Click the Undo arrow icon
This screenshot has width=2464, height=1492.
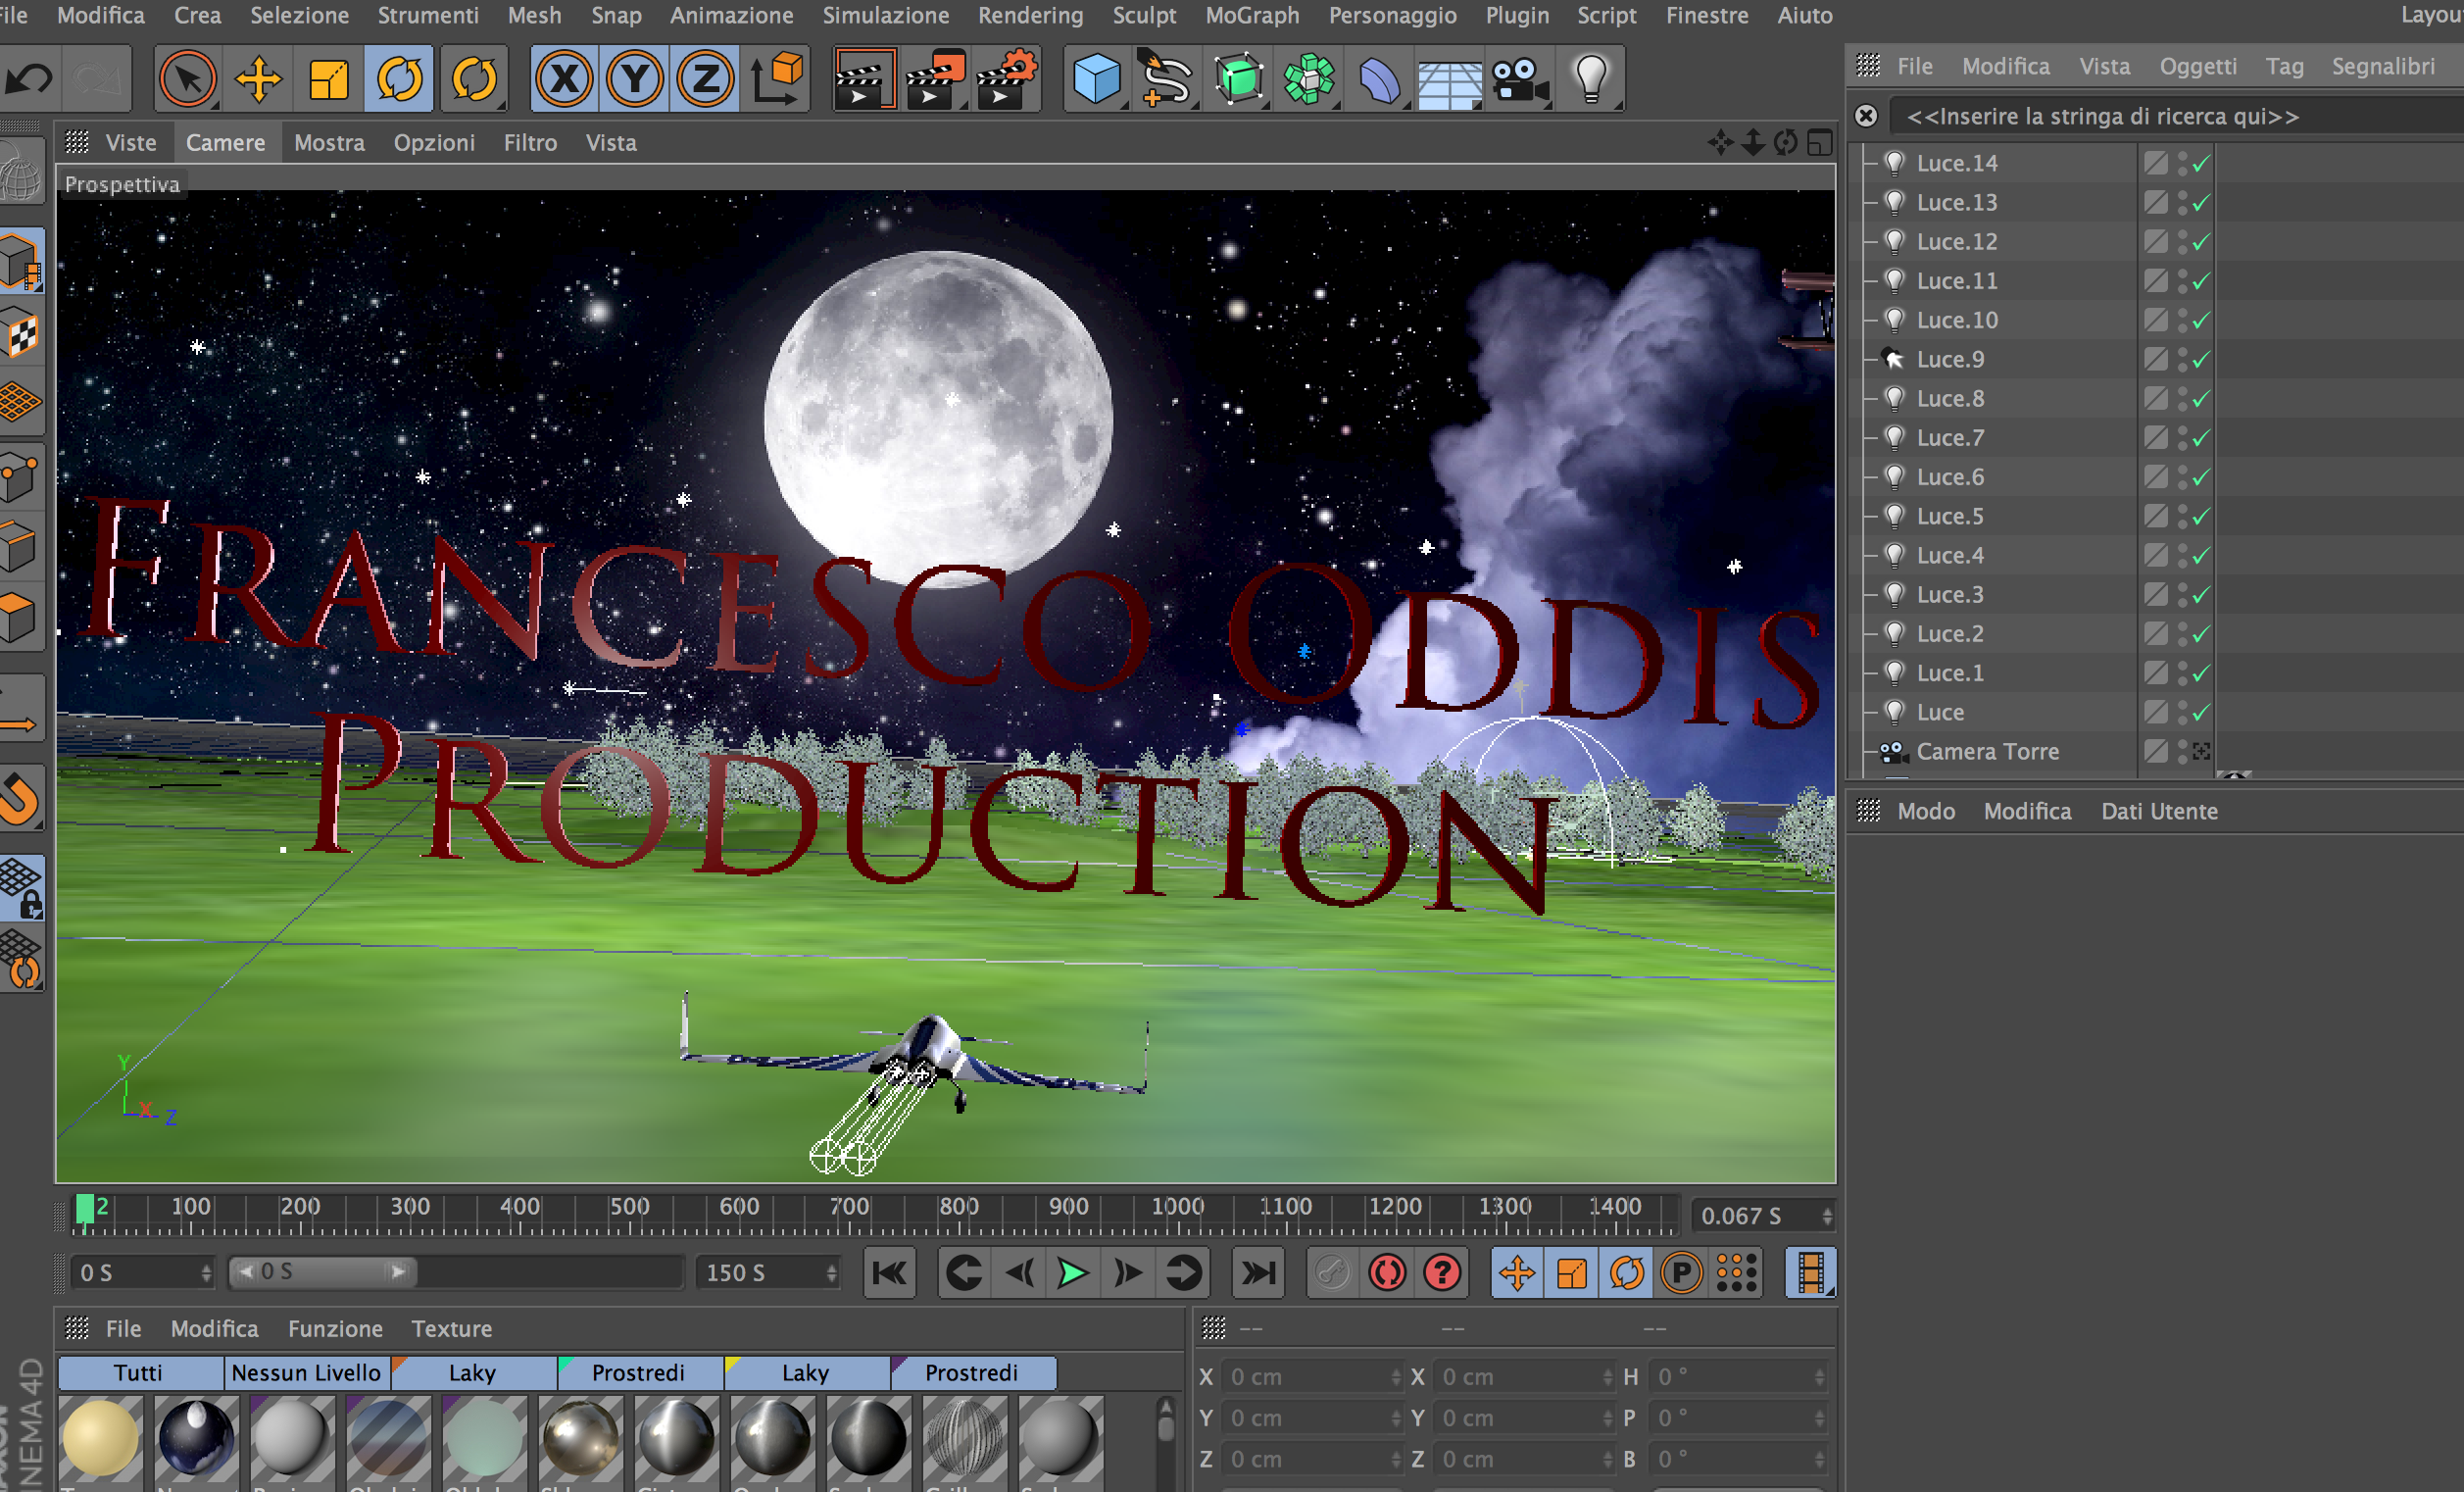click(30, 79)
